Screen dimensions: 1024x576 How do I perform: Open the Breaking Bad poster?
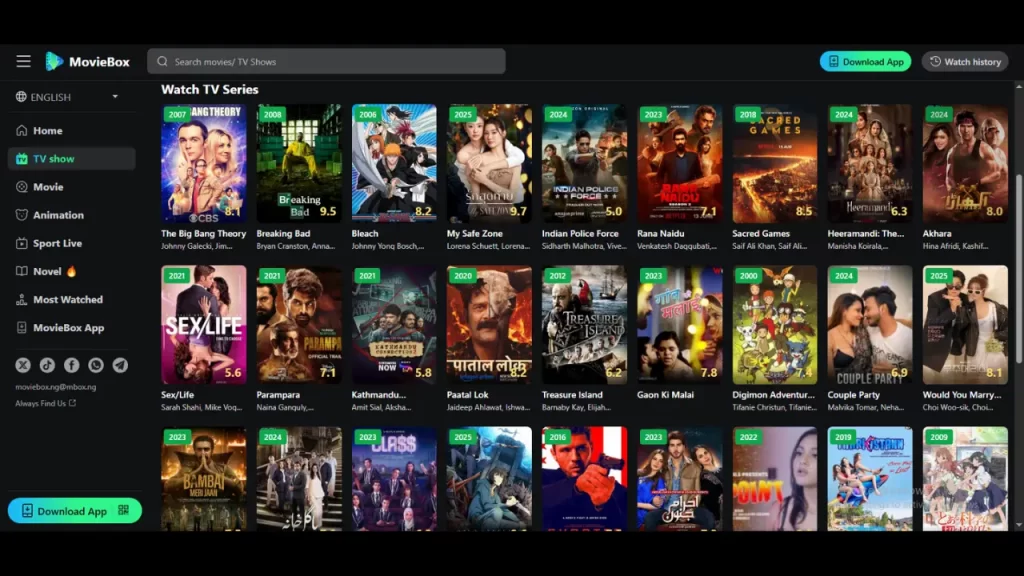pyautogui.click(x=299, y=163)
